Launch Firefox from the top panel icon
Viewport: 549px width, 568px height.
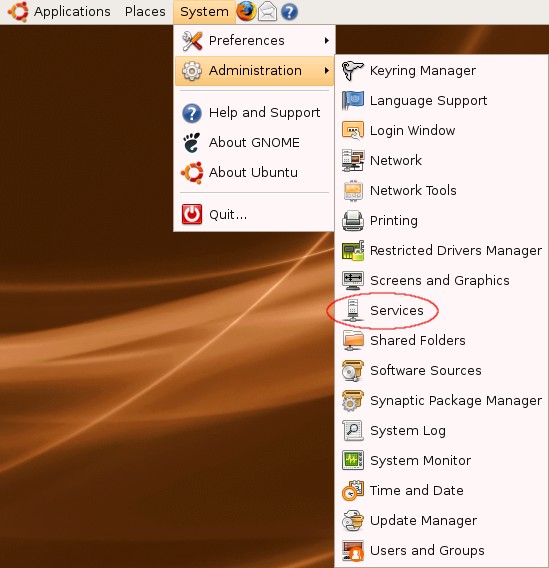(246, 11)
